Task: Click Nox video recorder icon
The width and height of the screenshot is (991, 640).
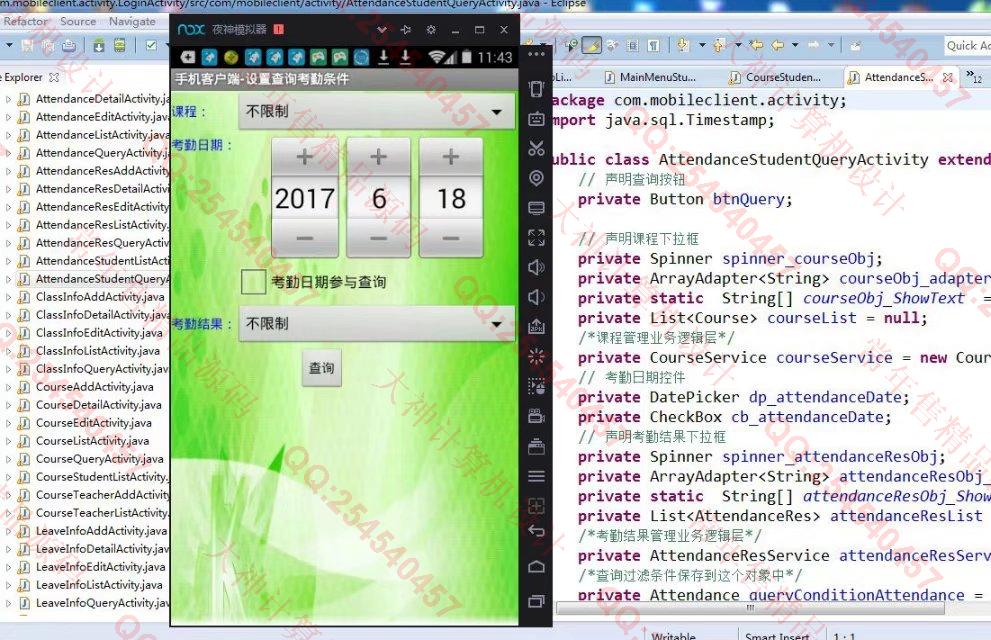Action: (x=536, y=416)
